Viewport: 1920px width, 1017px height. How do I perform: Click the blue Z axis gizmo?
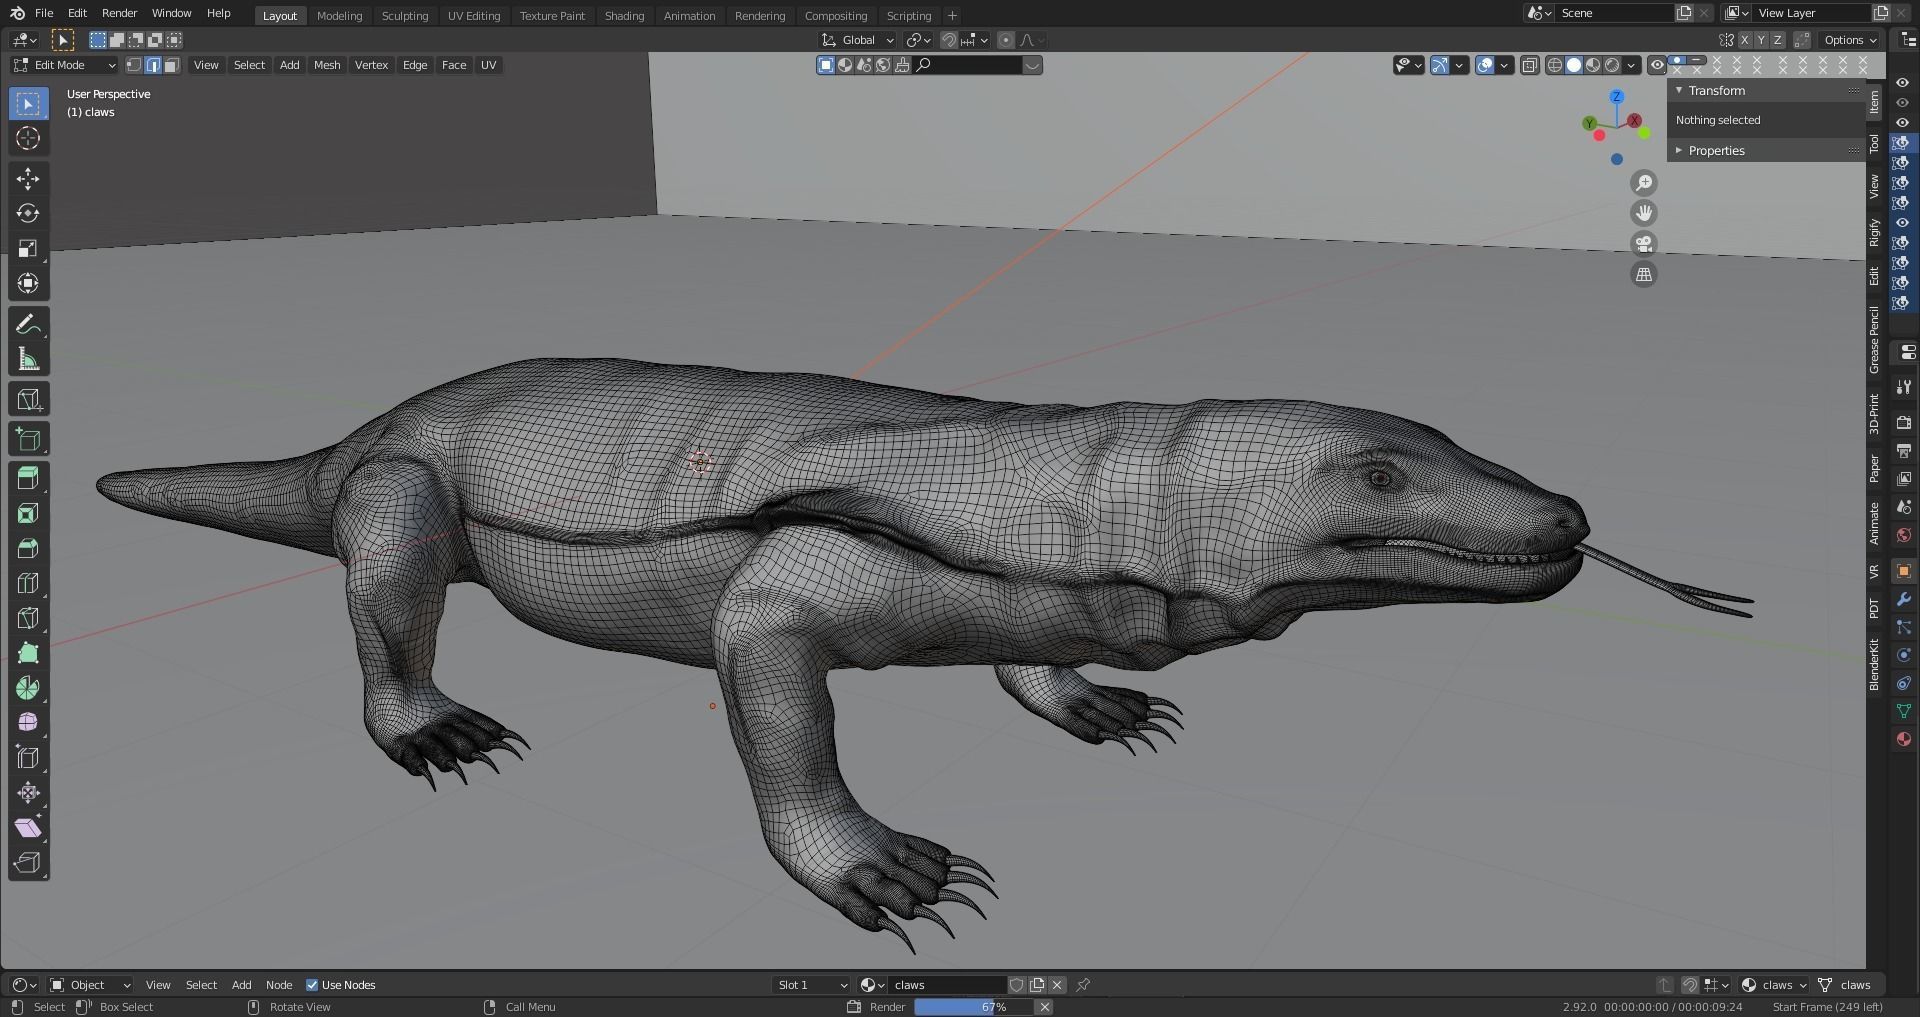click(x=1617, y=97)
